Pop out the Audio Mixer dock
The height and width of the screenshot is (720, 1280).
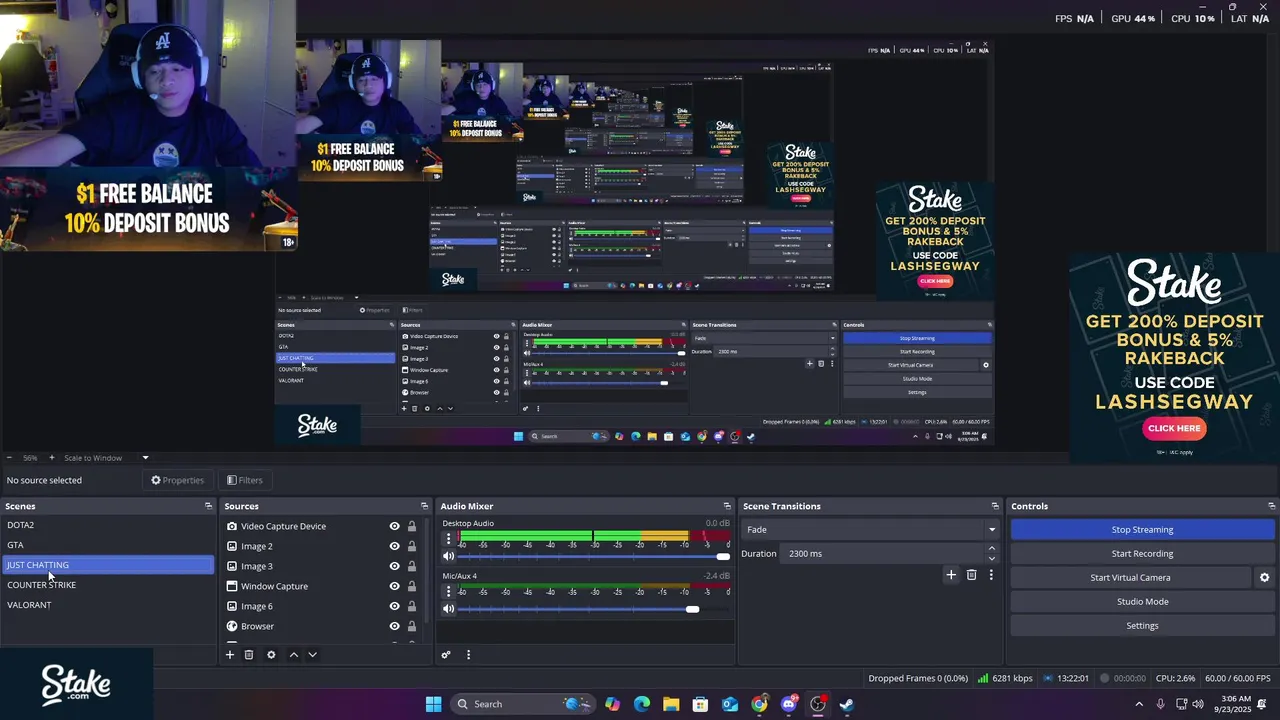pyautogui.click(x=727, y=506)
